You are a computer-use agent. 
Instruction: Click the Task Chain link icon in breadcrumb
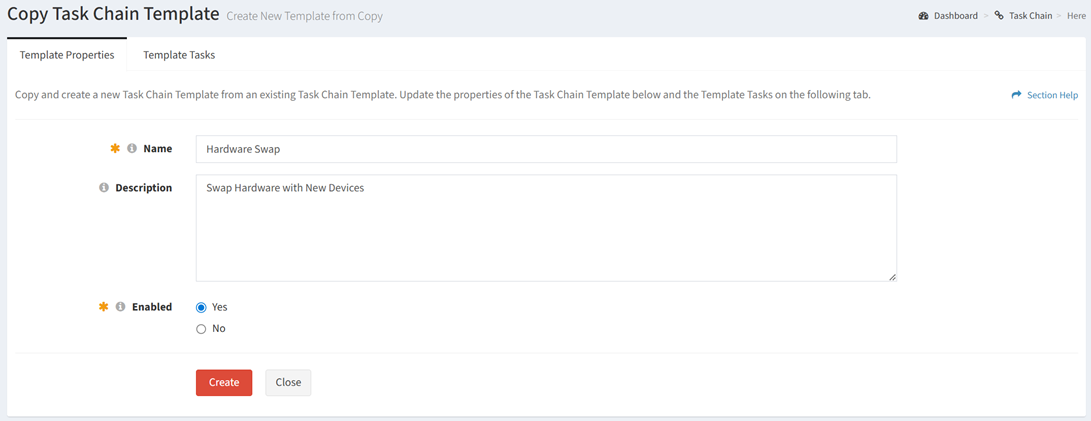pyautogui.click(x=999, y=15)
